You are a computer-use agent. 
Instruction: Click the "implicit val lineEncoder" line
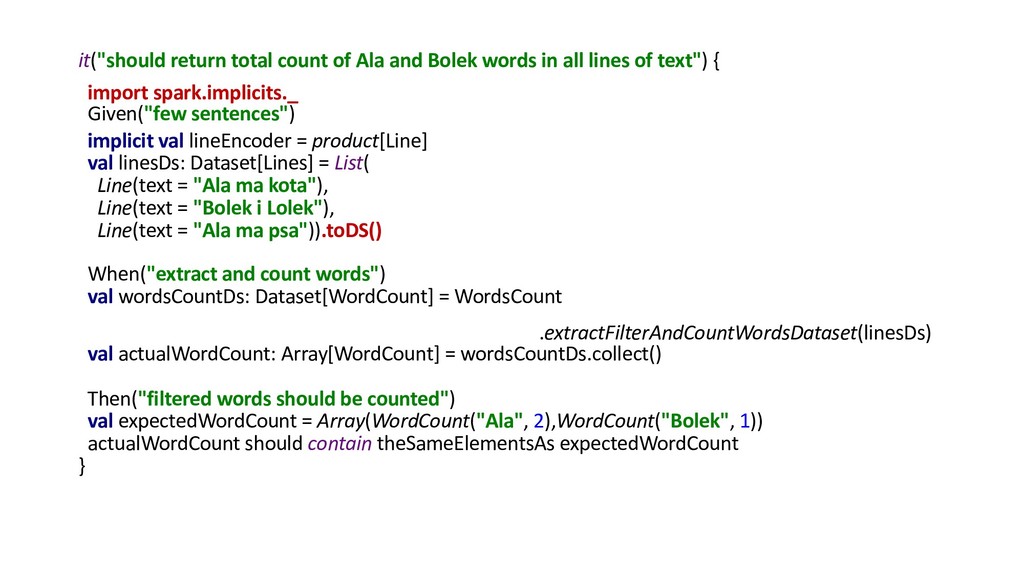(257, 141)
